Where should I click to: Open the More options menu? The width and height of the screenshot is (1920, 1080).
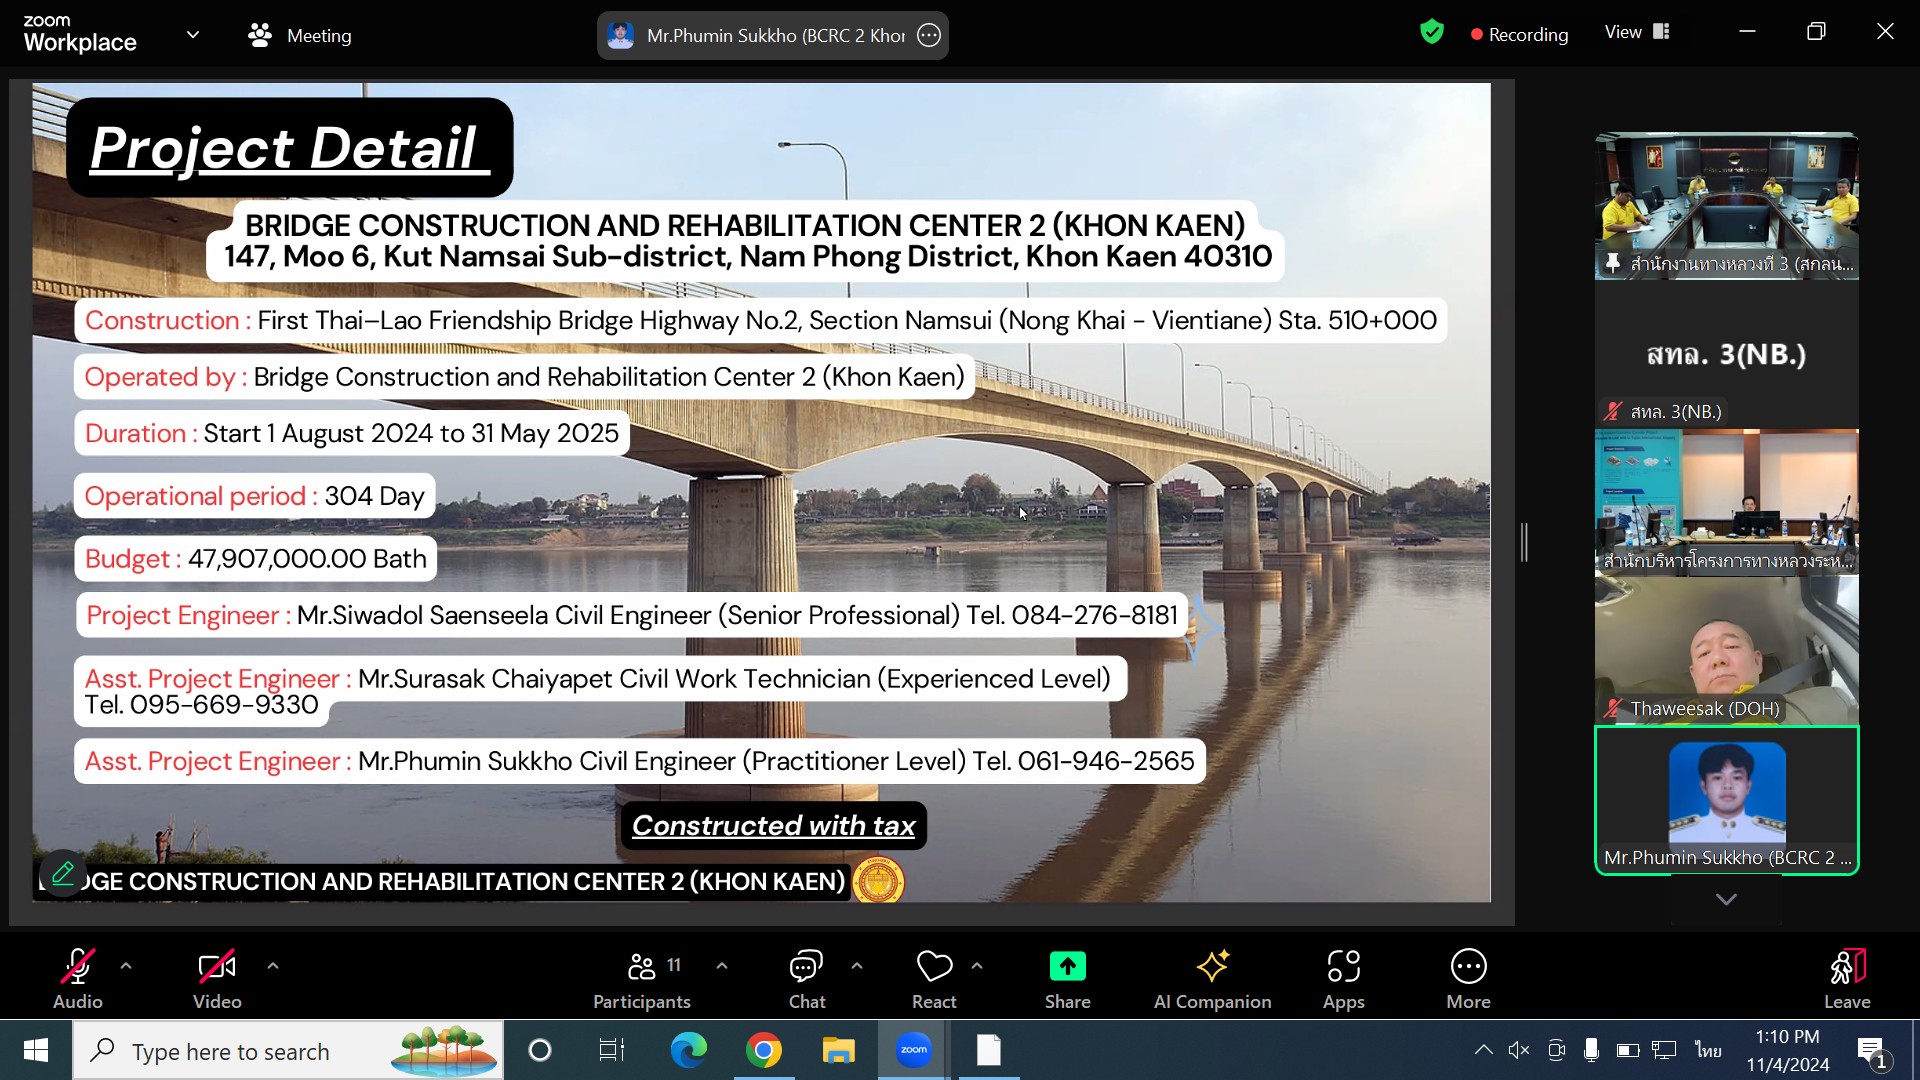1468,978
